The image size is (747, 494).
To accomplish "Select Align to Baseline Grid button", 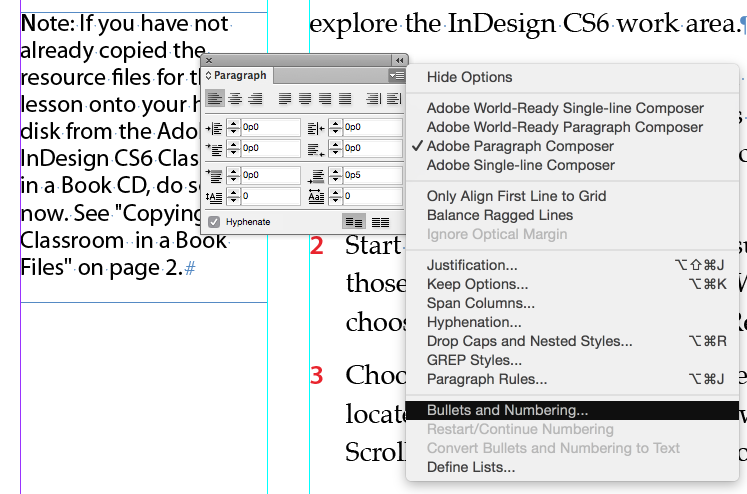I will [x=380, y=222].
